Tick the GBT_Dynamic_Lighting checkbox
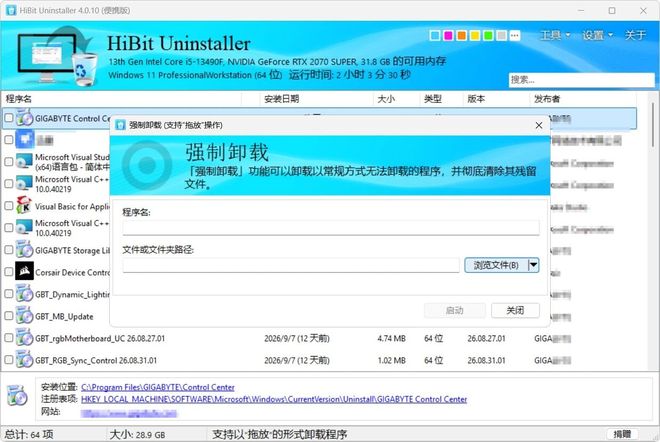This screenshot has height=442, width=660. 8,293
